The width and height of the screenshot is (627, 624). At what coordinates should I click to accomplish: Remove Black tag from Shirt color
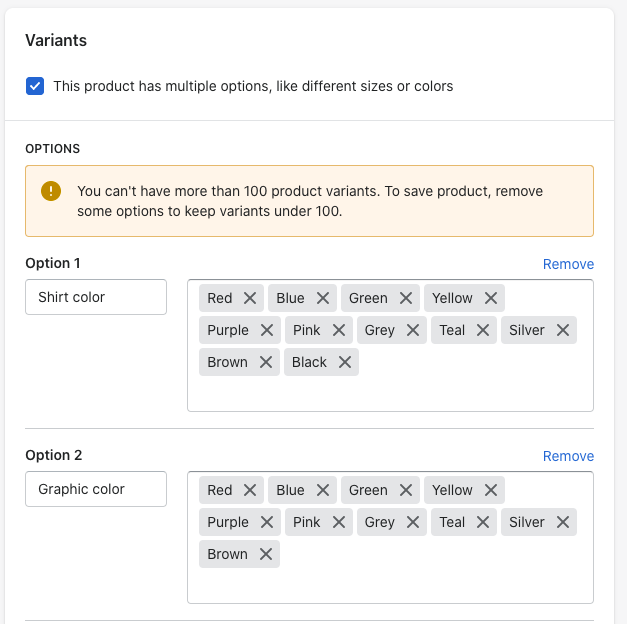tap(345, 362)
